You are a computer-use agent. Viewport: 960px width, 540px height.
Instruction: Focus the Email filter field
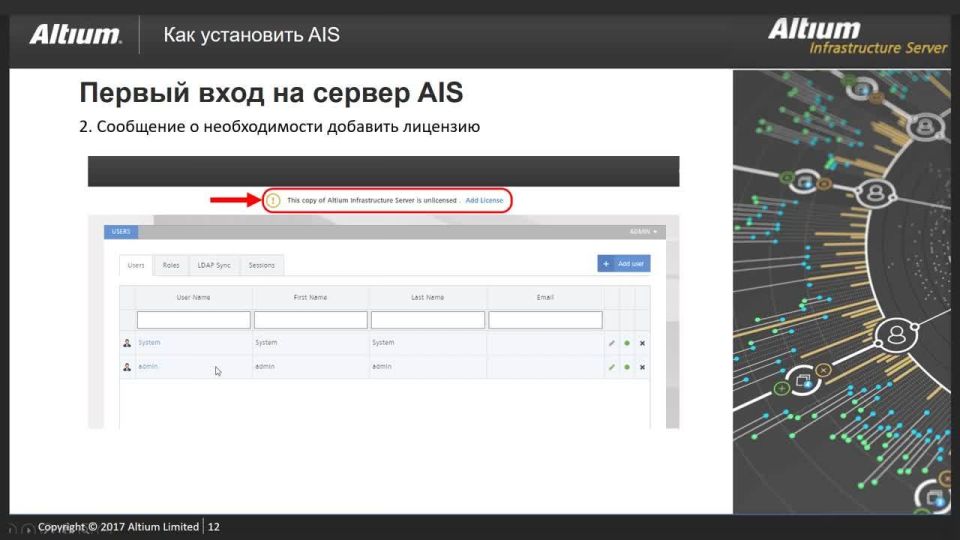tap(545, 320)
